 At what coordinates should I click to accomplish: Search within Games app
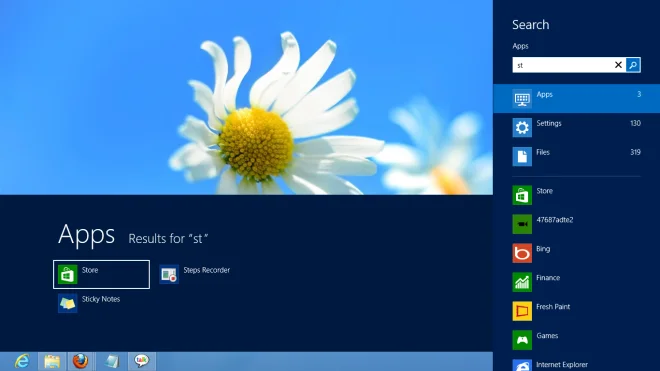pyautogui.click(x=576, y=340)
